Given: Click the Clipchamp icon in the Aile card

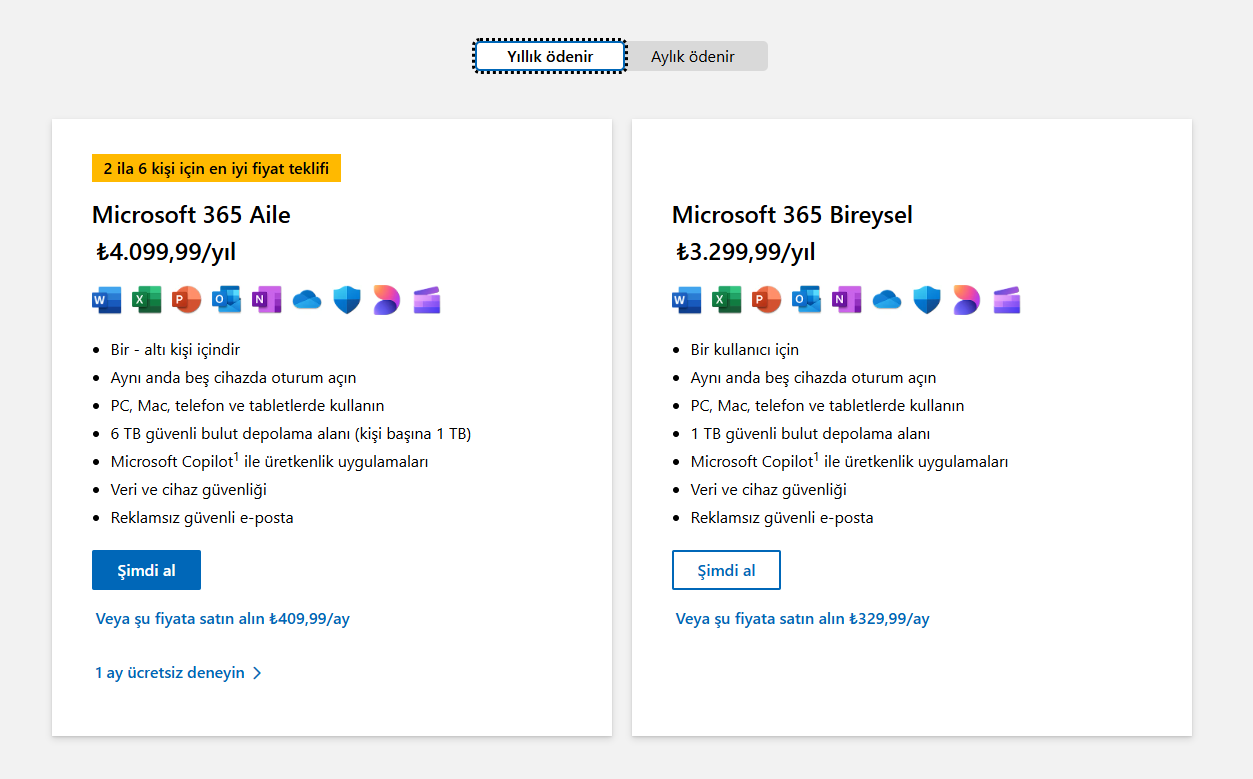Looking at the screenshot, I should coord(427,299).
